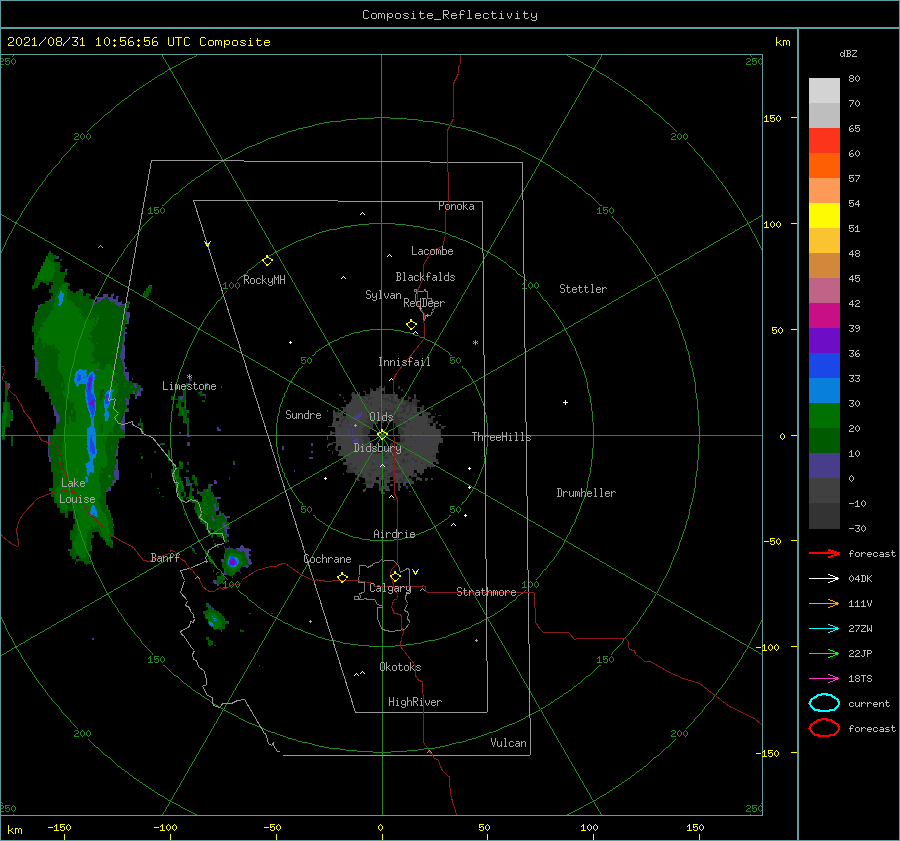Click the Didsbury label
The height and width of the screenshot is (841, 900).
(x=378, y=448)
